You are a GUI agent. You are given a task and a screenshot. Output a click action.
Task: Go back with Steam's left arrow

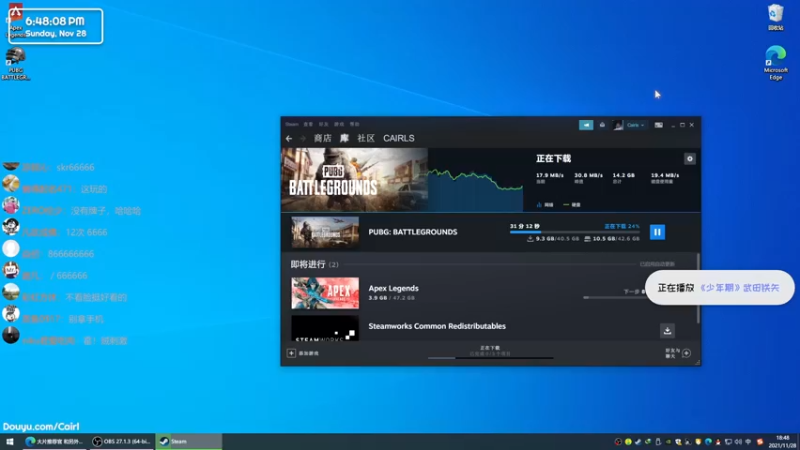coord(289,138)
